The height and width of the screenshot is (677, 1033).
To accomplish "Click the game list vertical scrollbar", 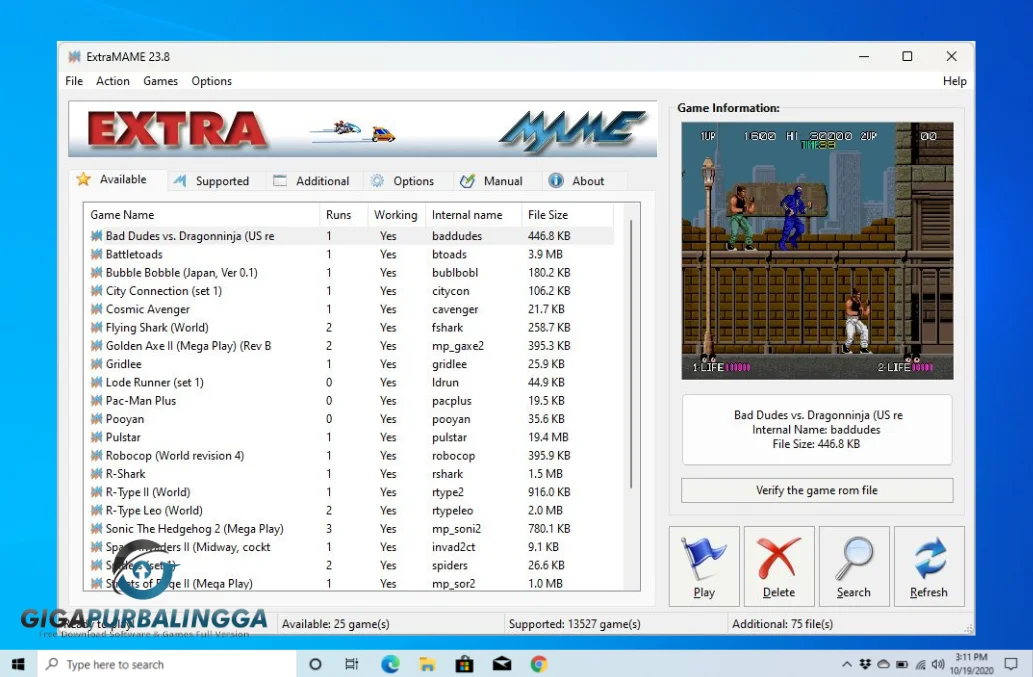I will 631,356.
